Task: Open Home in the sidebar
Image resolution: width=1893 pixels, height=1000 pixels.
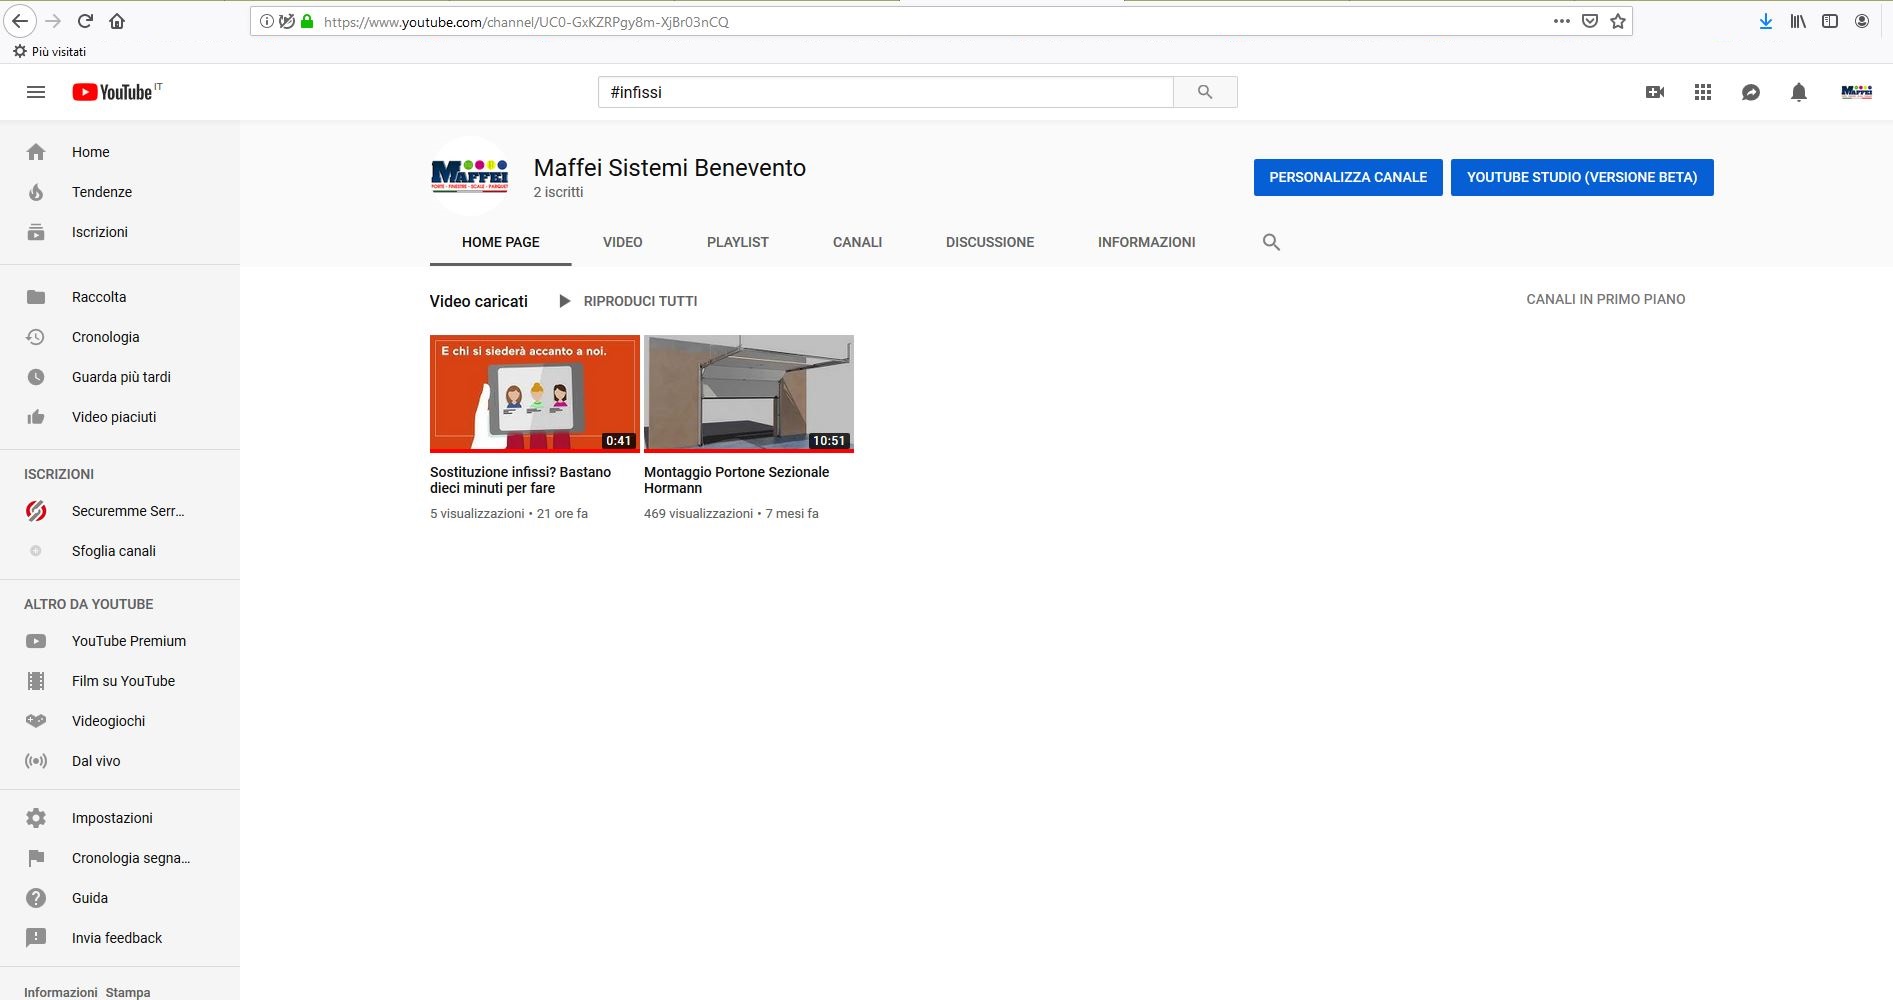Action: (x=120, y=152)
